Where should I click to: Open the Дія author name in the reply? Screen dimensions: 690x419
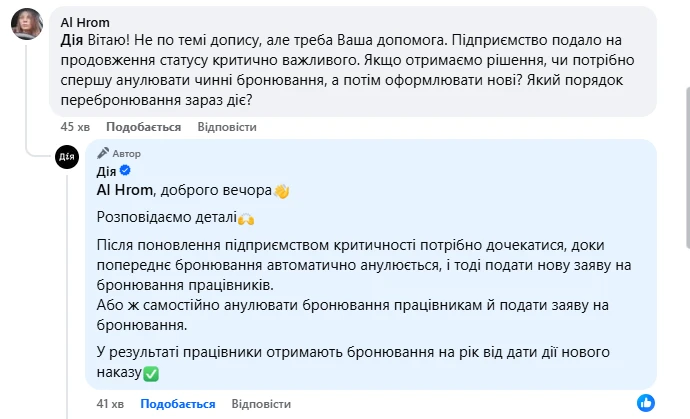(106, 171)
